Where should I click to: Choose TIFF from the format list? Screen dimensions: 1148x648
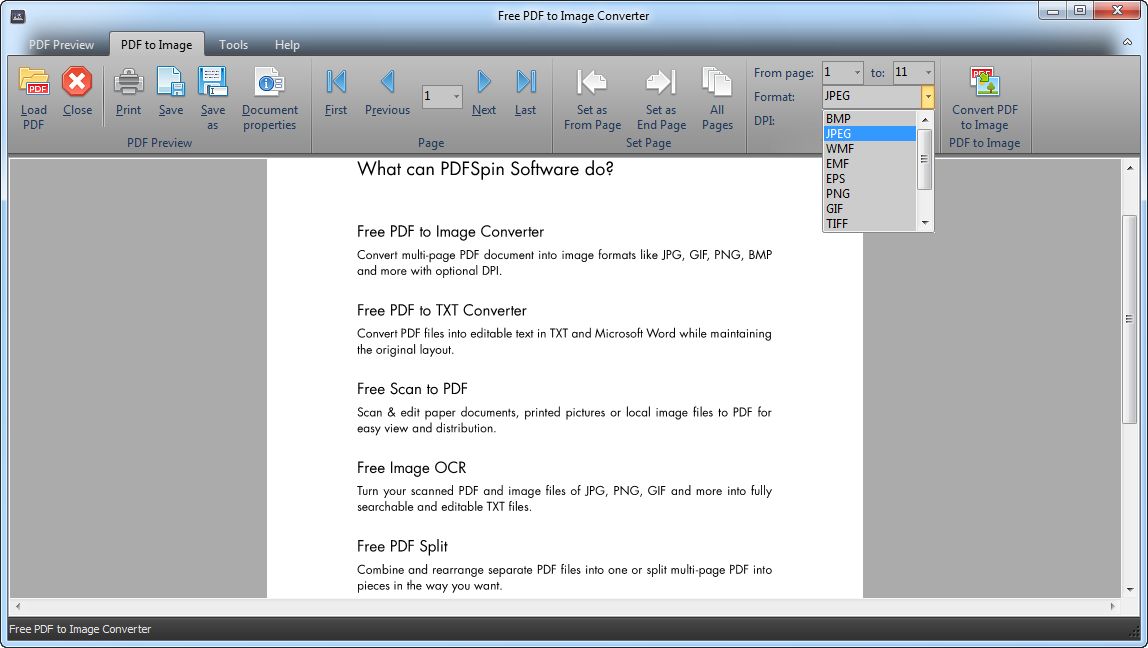tap(870, 224)
